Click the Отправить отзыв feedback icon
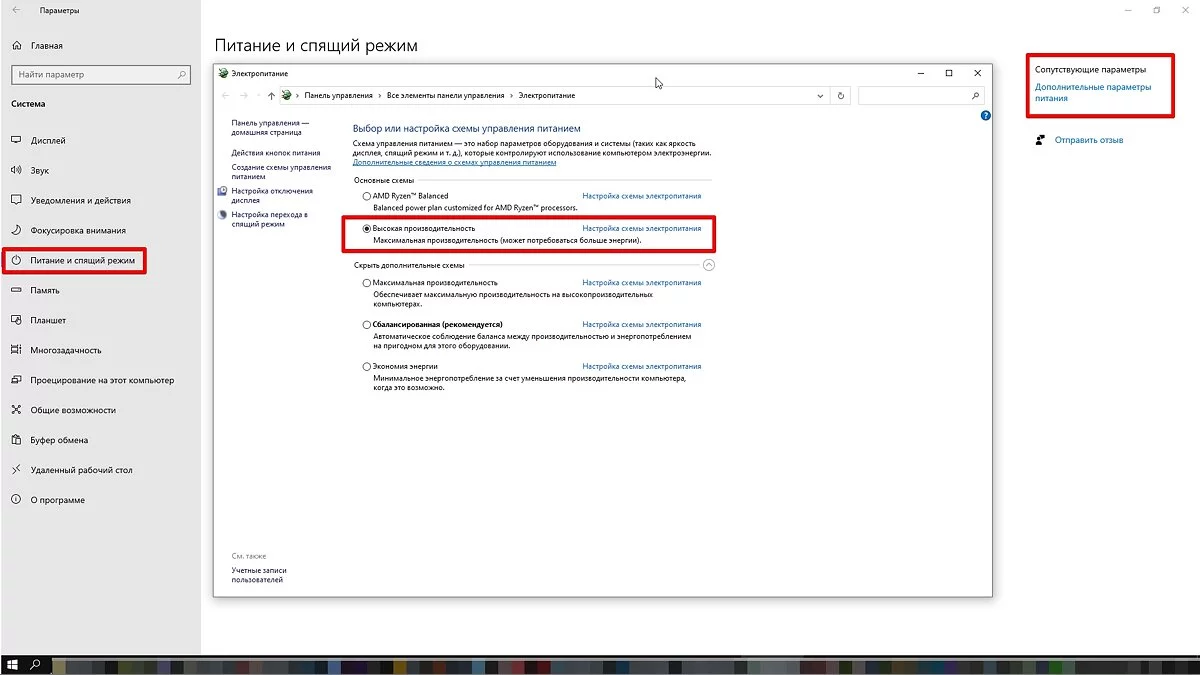The image size is (1200, 675). coord(1041,140)
